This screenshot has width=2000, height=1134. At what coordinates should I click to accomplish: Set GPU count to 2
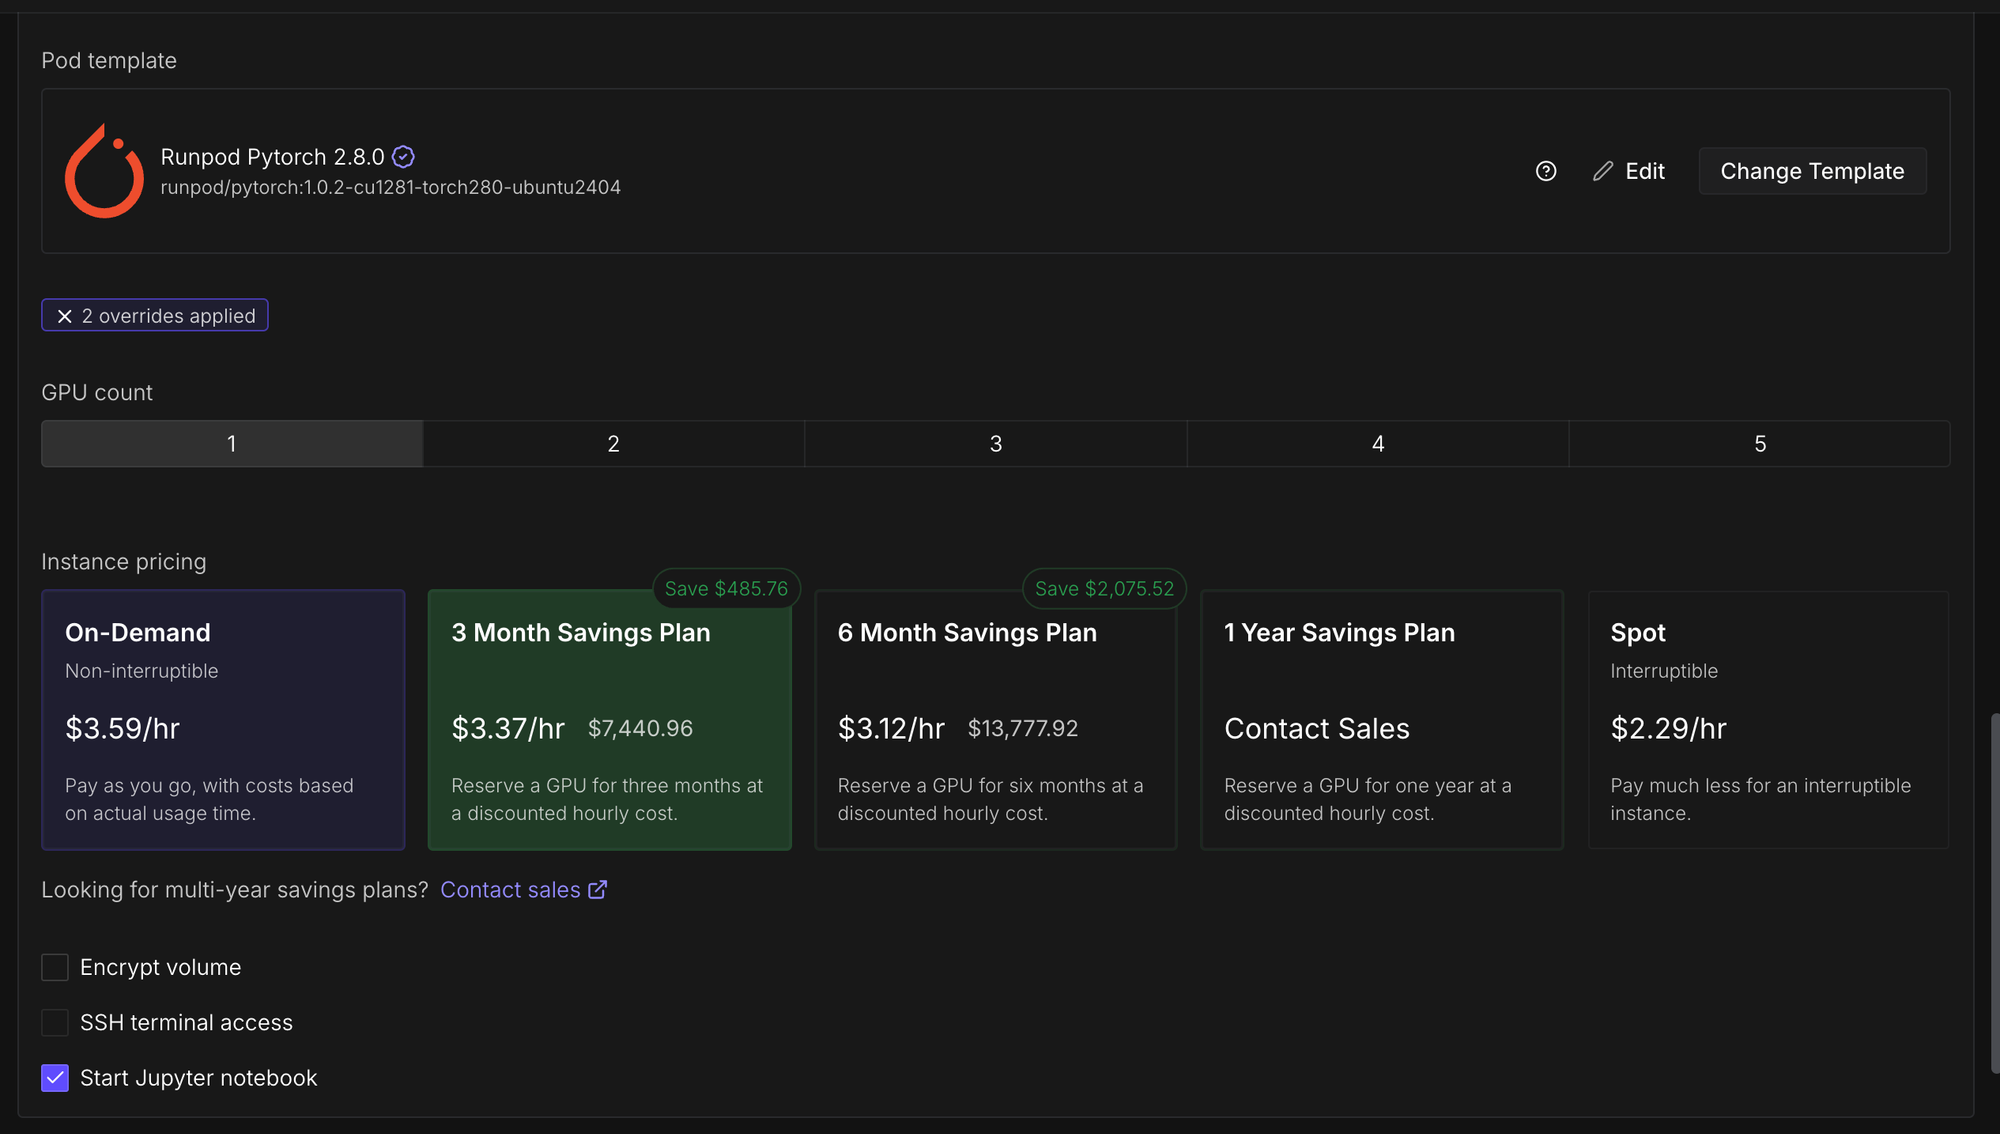point(613,444)
